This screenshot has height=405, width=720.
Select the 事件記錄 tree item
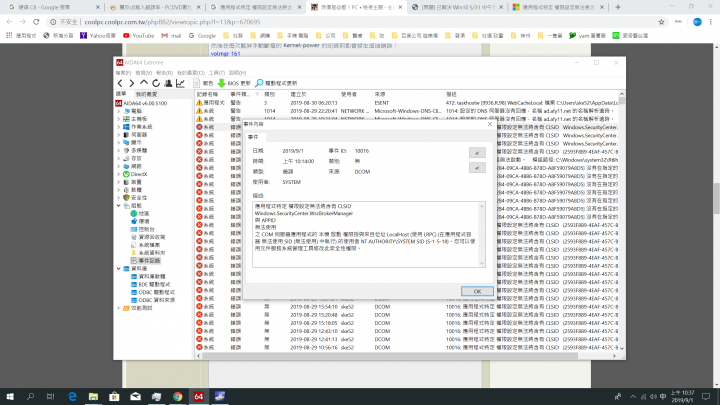point(146,260)
